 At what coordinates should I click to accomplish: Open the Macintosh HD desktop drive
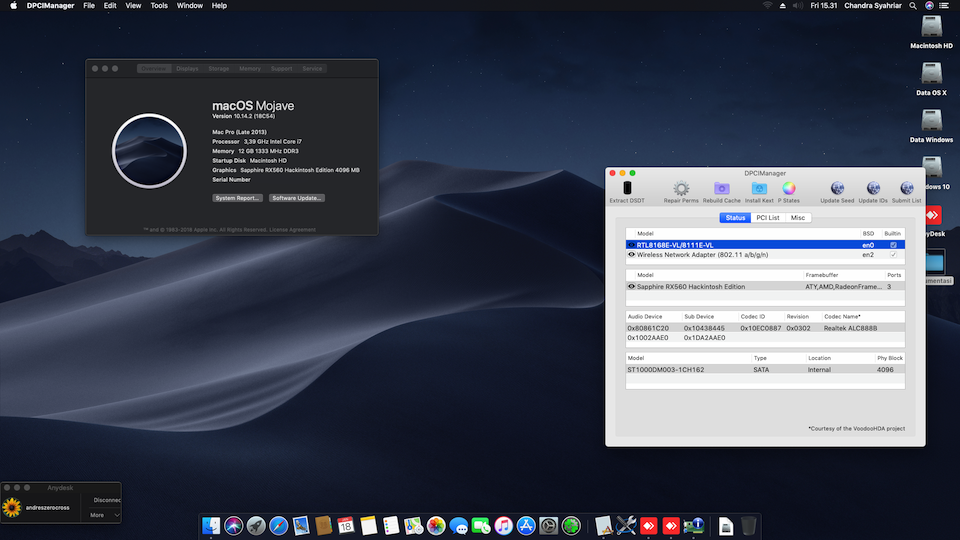(x=931, y=27)
